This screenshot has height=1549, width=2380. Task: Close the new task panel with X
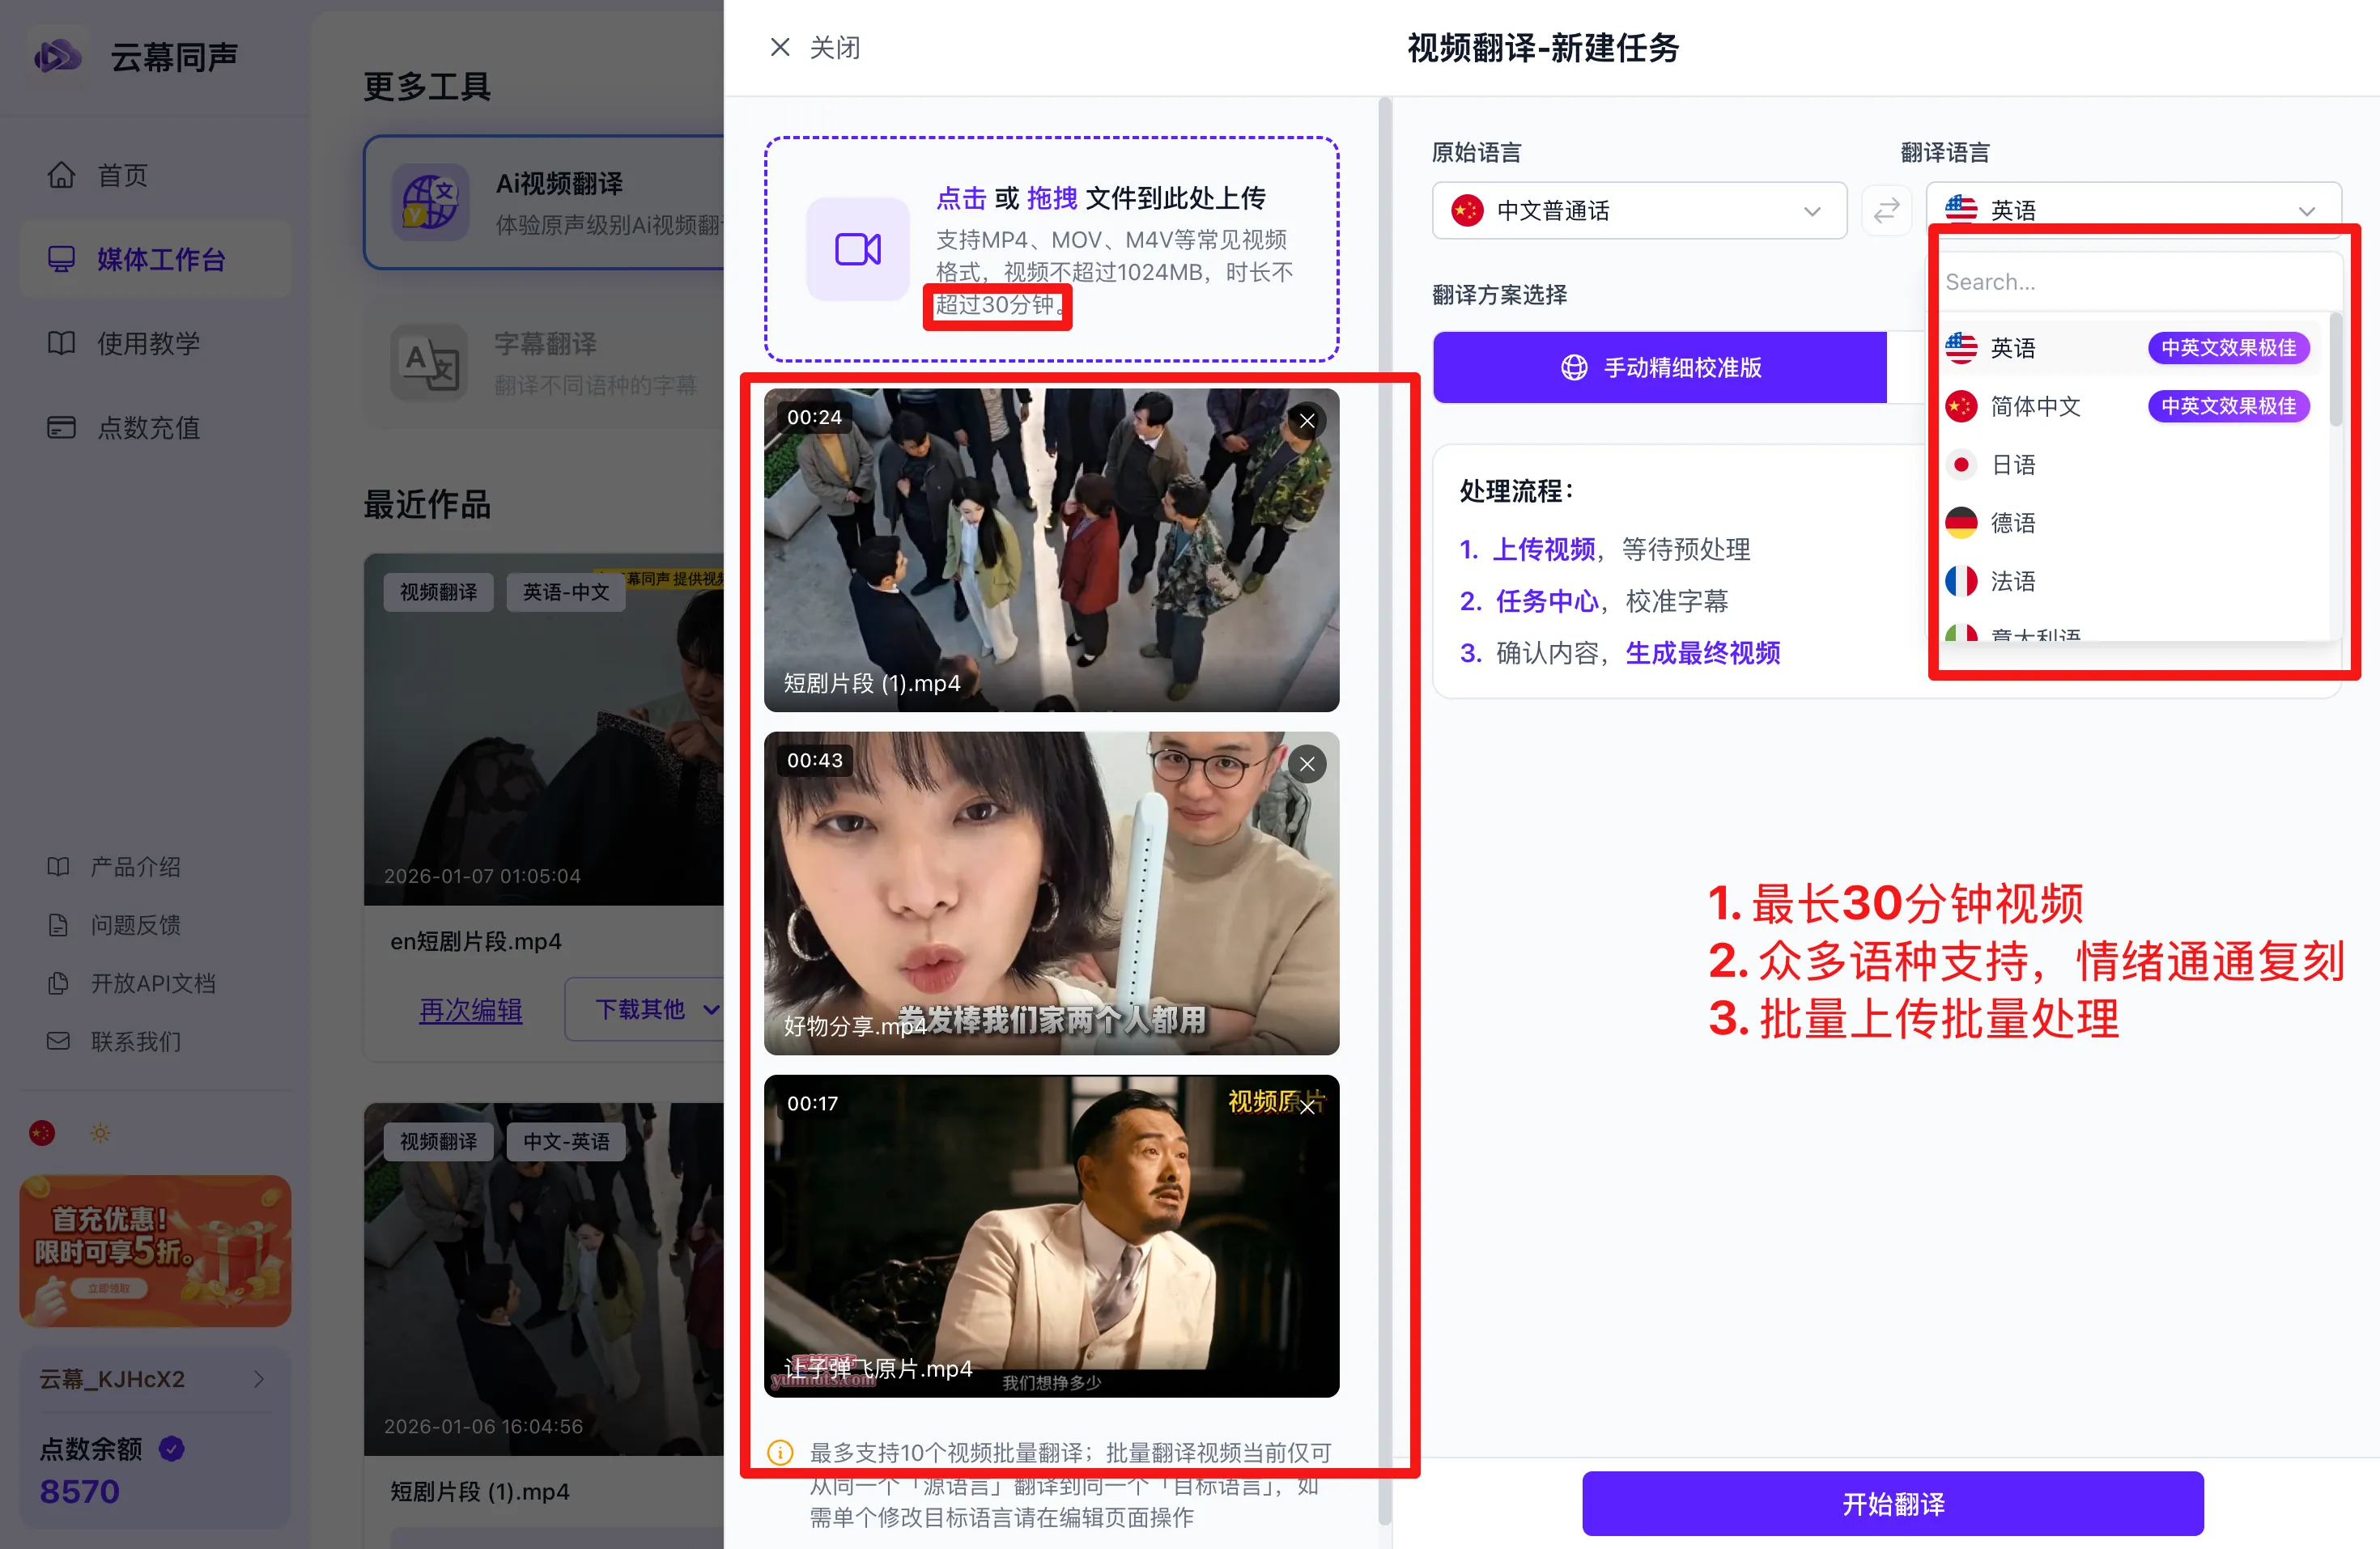[780, 47]
